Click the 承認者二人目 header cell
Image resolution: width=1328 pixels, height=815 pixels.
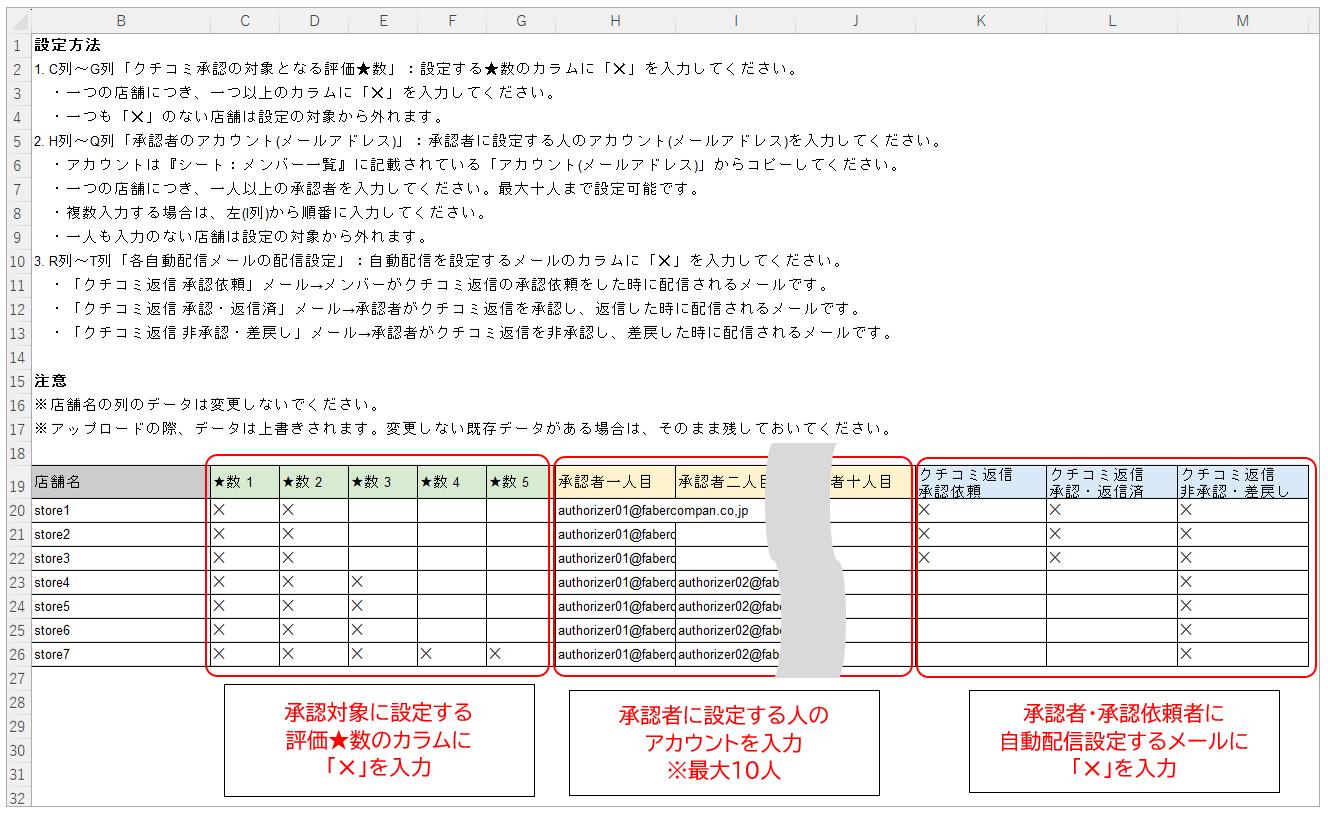(722, 482)
